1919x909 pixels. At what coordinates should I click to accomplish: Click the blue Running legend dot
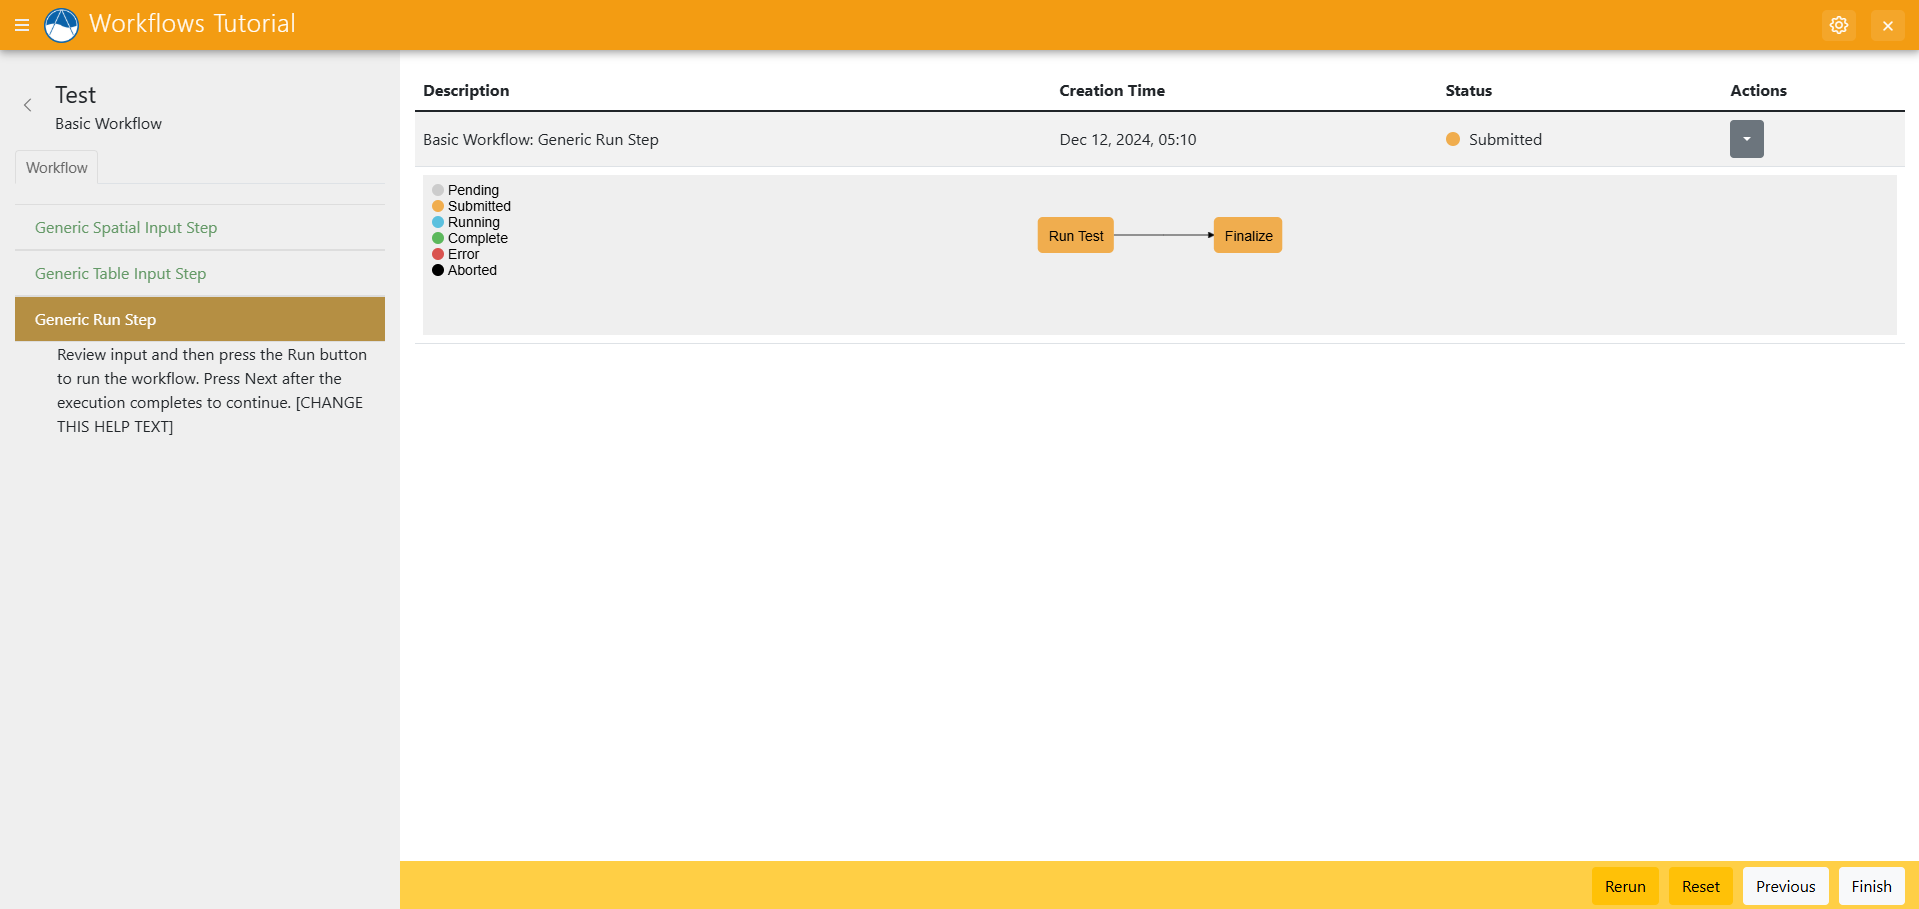437,222
